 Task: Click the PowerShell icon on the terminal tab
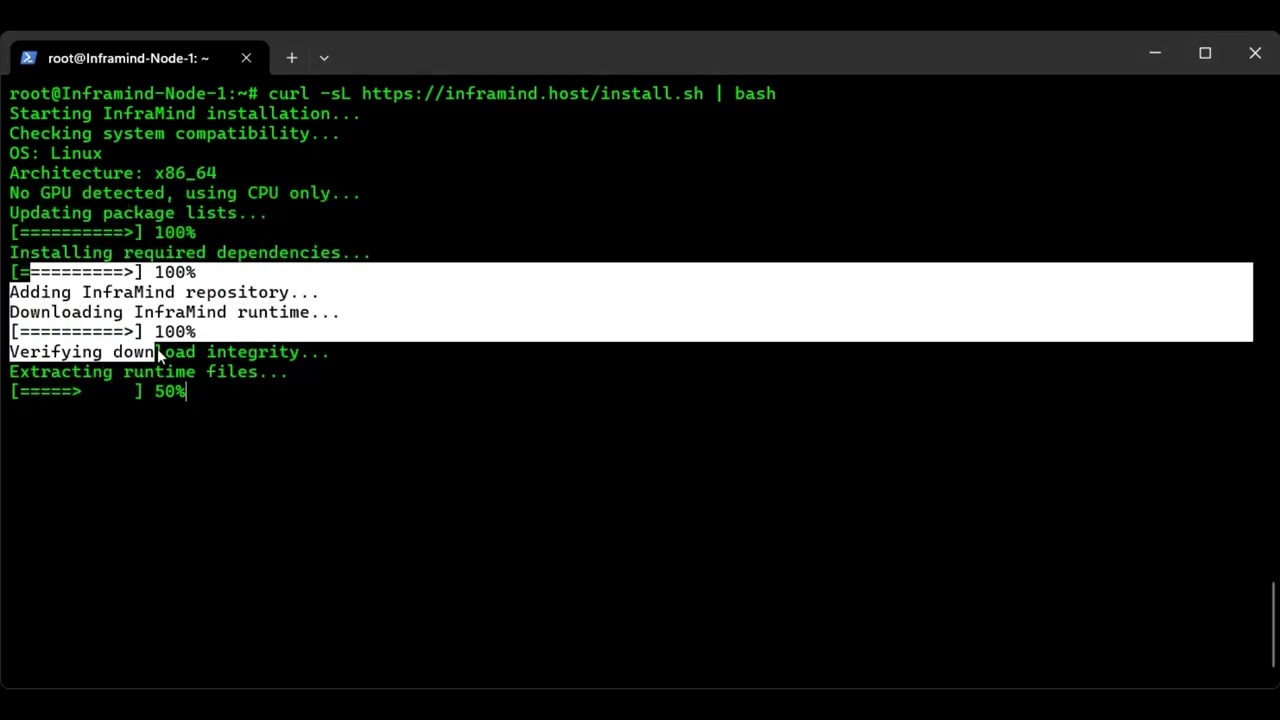[29, 58]
